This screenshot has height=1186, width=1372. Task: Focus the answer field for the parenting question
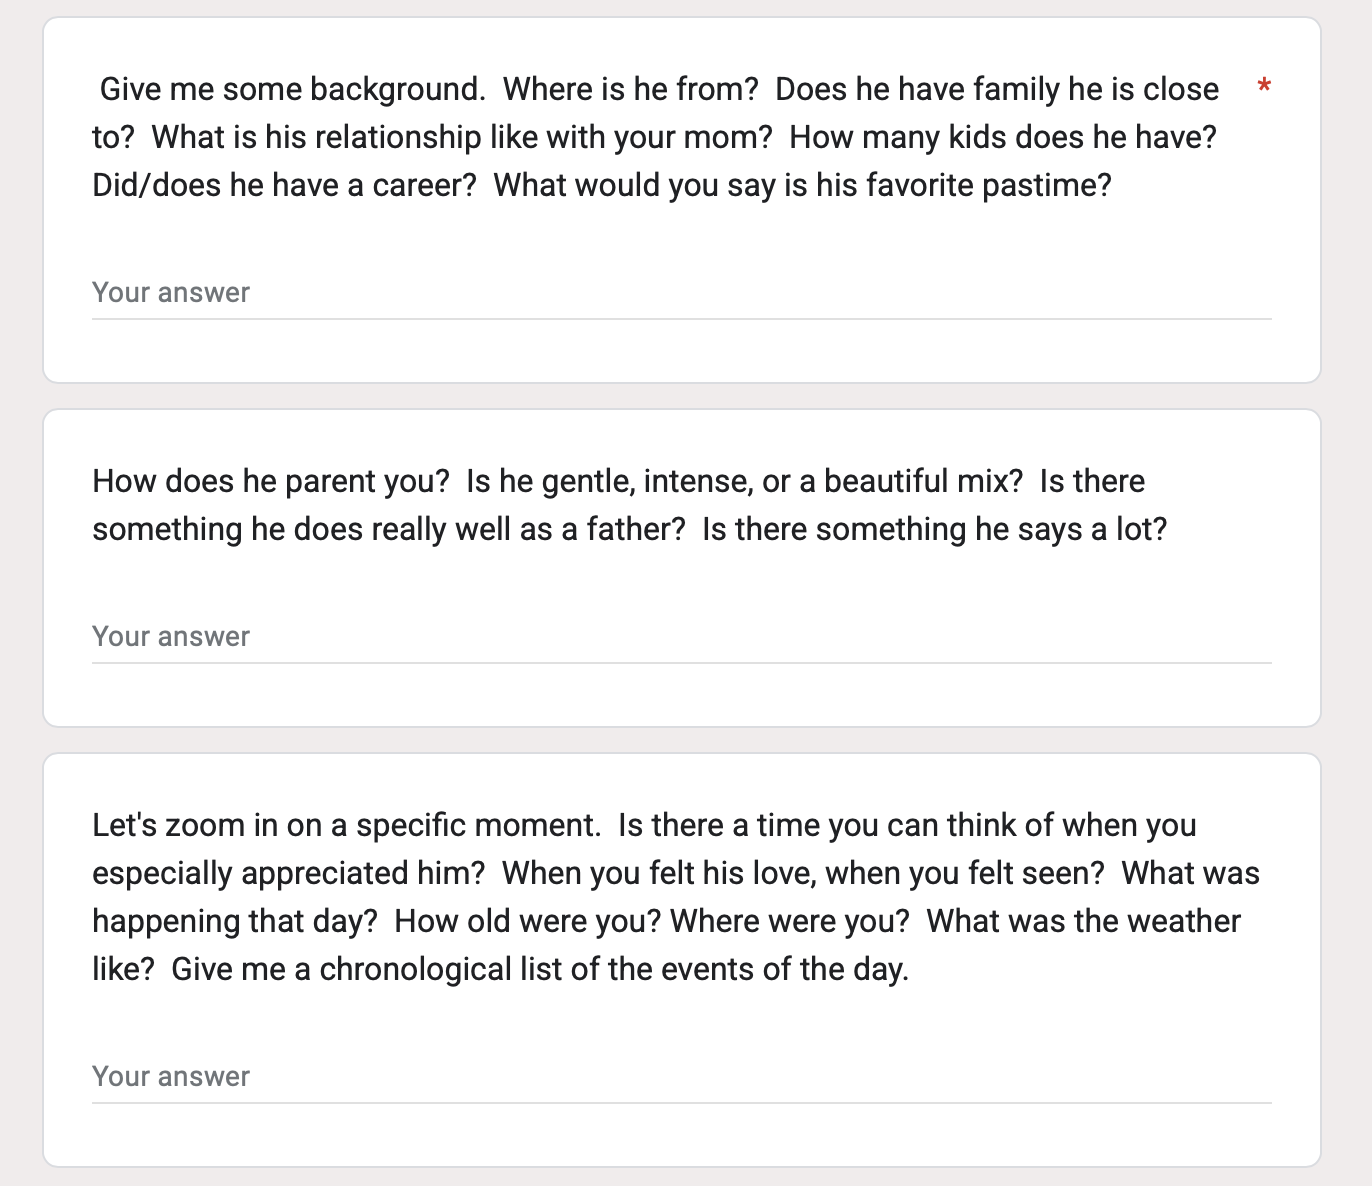[681, 637]
